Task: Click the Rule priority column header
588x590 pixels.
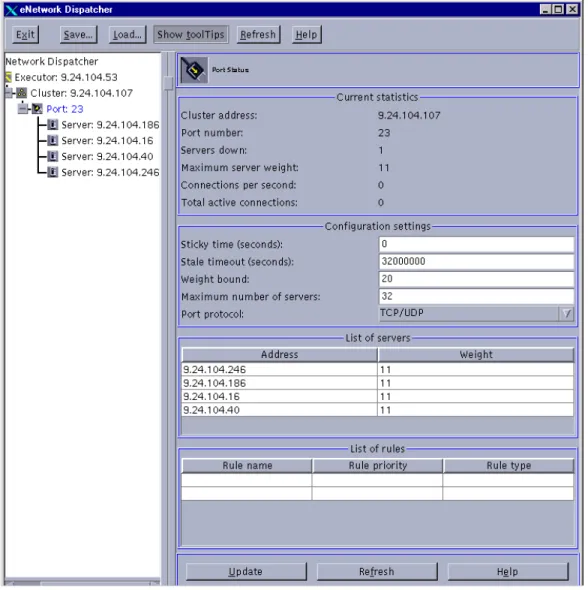Action: click(x=377, y=465)
